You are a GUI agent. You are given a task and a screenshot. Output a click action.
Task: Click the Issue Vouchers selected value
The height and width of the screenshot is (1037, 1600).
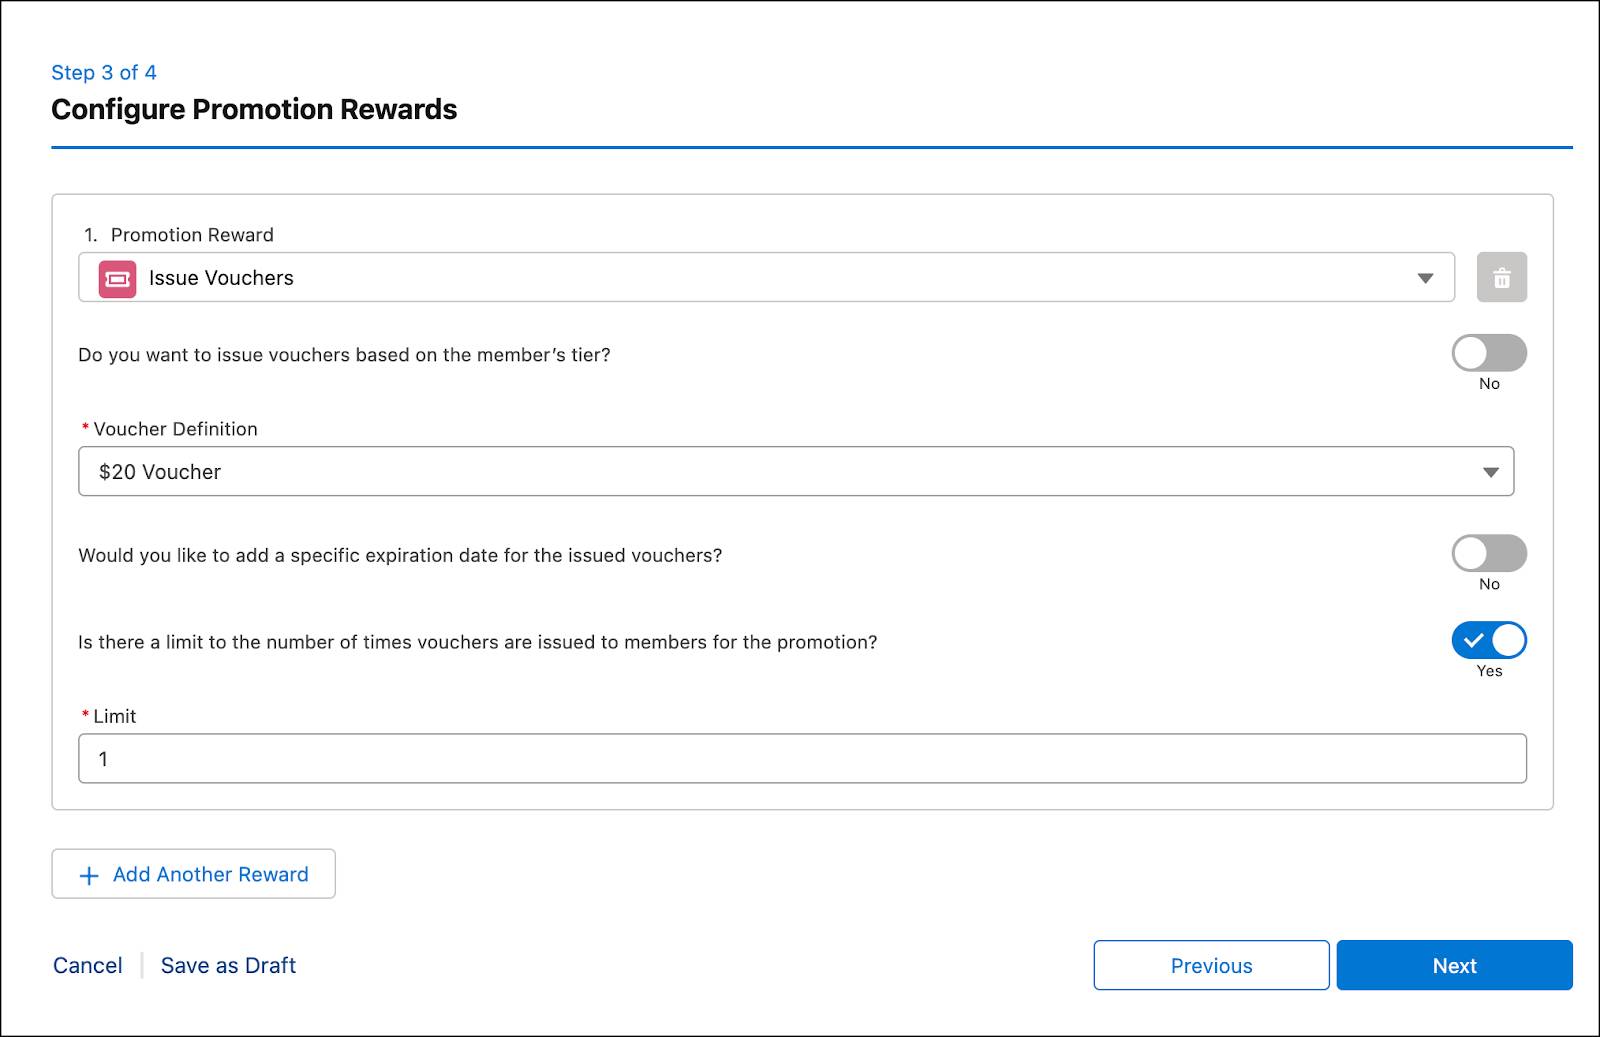220,278
